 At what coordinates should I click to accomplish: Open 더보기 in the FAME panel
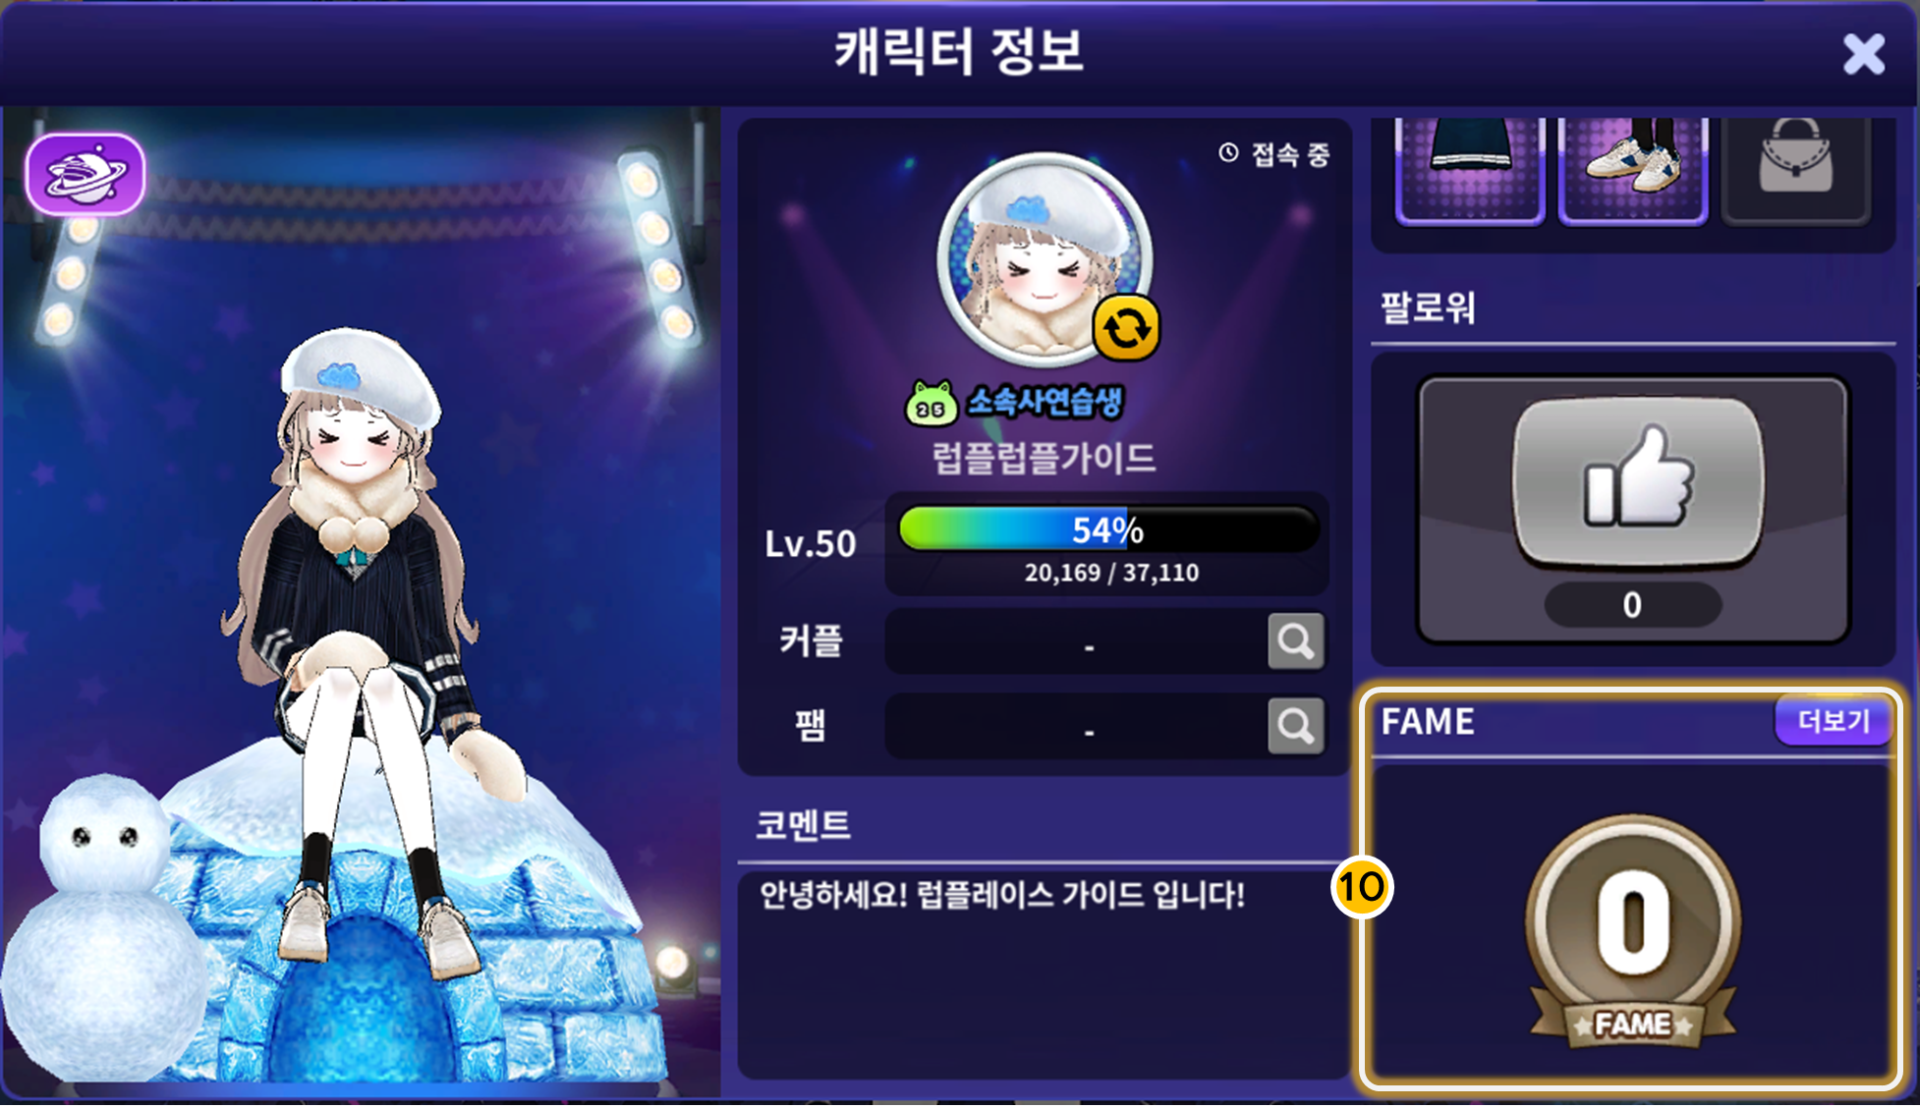(x=1833, y=721)
